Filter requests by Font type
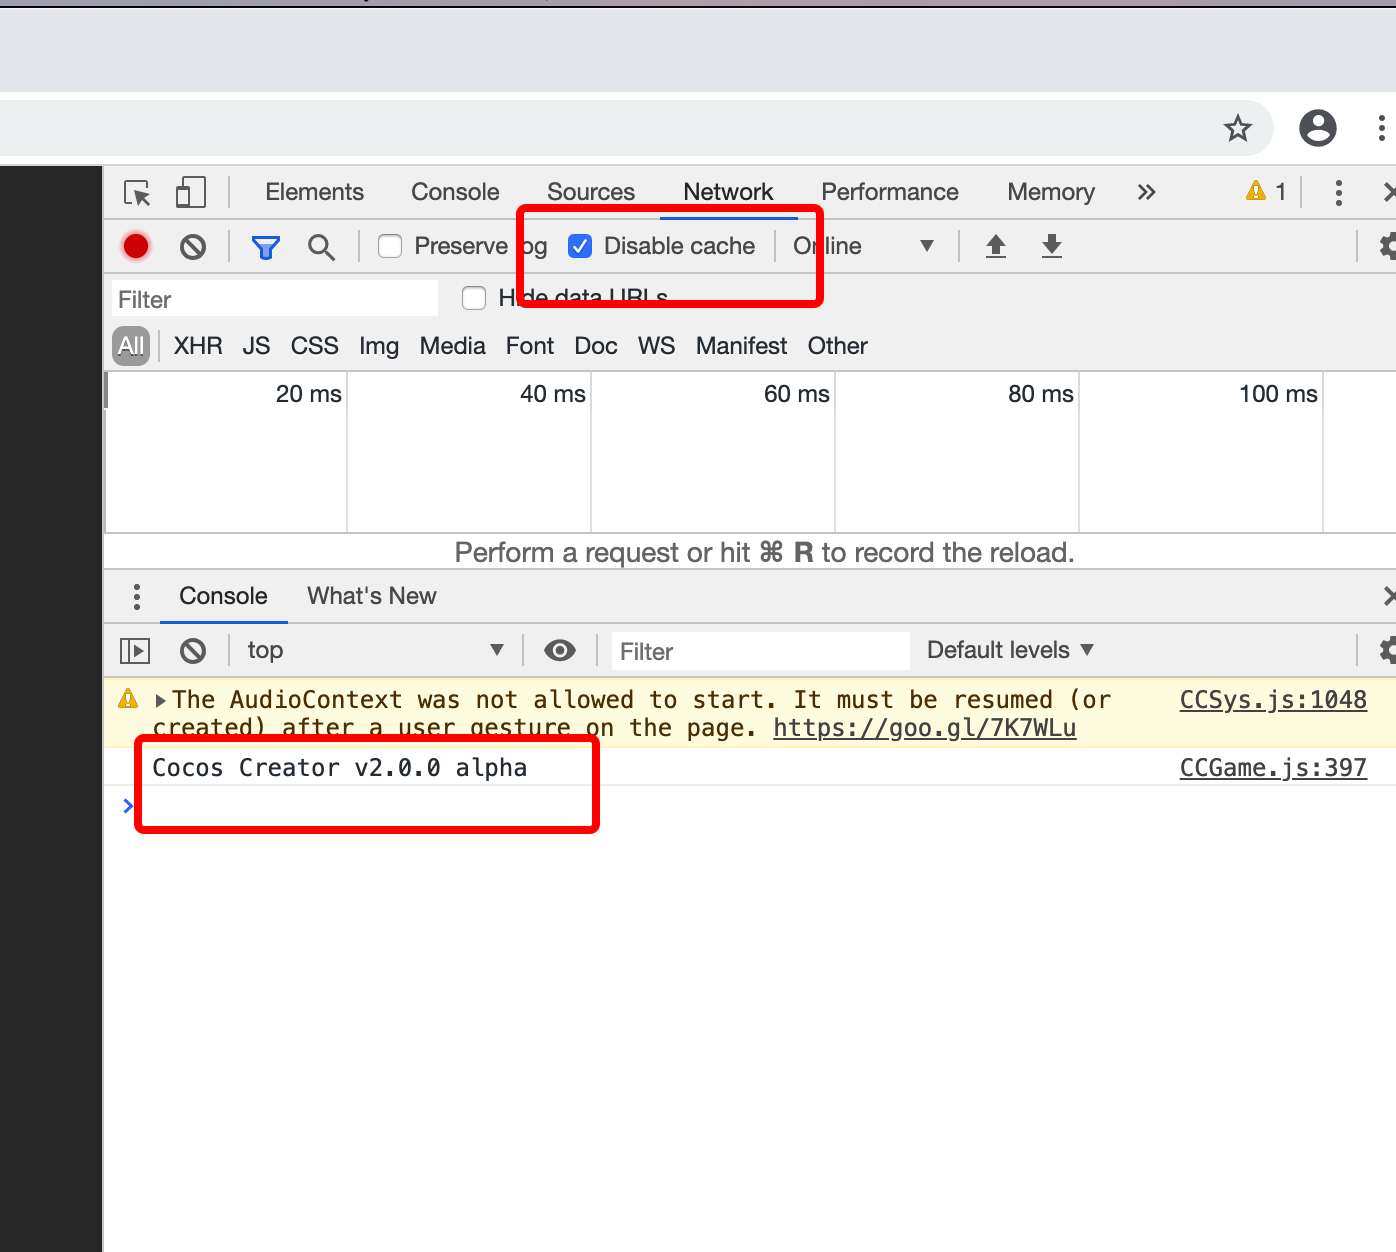The image size is (1396, 1252). coord(529,346)
